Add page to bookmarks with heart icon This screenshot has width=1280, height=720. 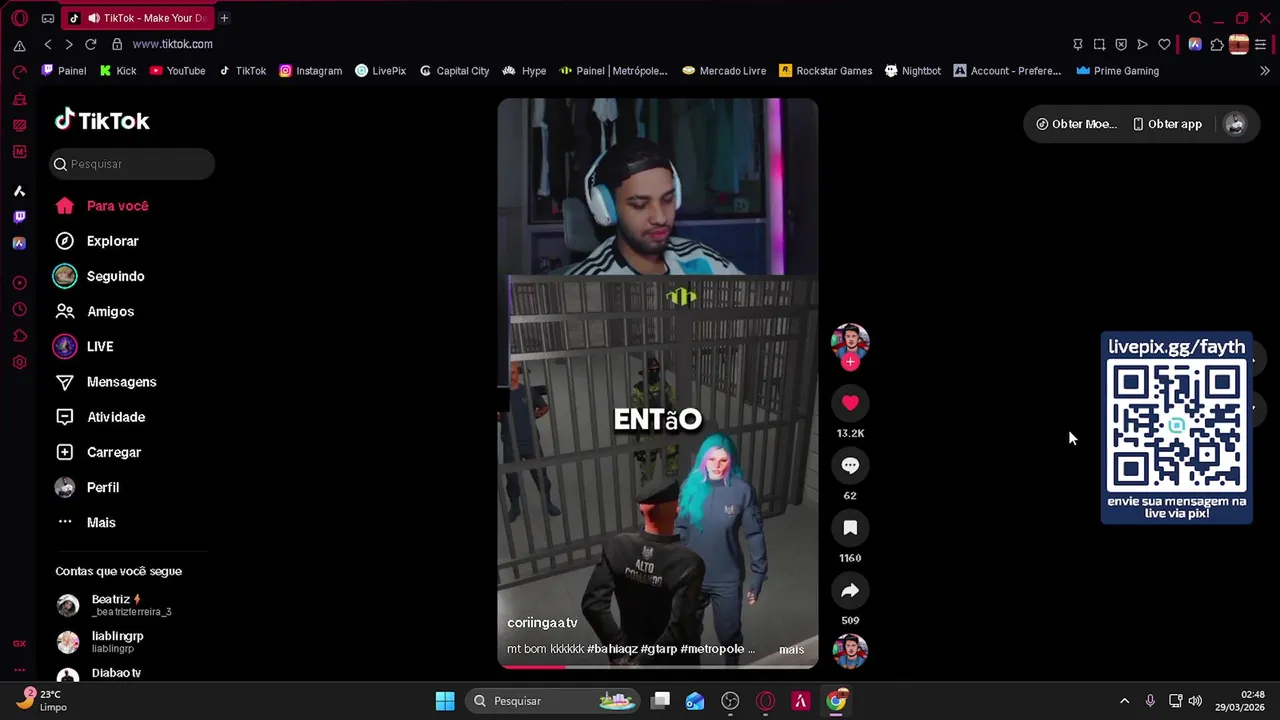(x=1164, y=44)
